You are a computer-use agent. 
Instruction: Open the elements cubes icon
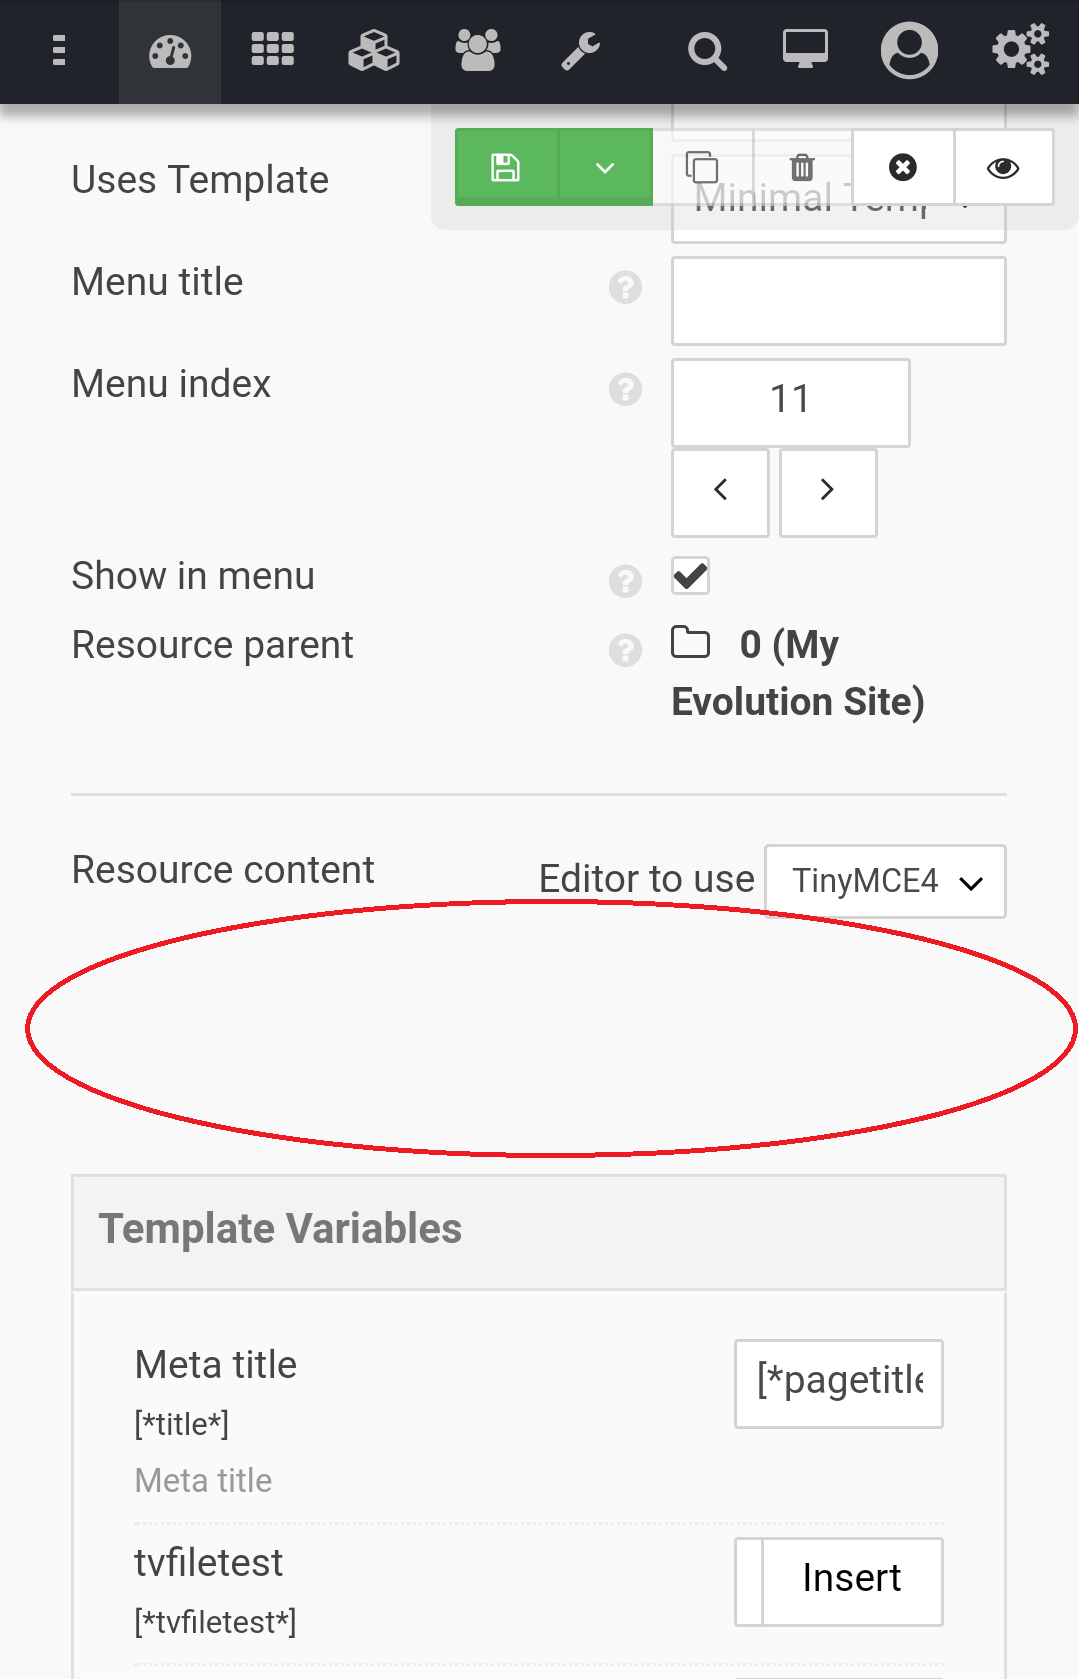click(x=374, y=51)
